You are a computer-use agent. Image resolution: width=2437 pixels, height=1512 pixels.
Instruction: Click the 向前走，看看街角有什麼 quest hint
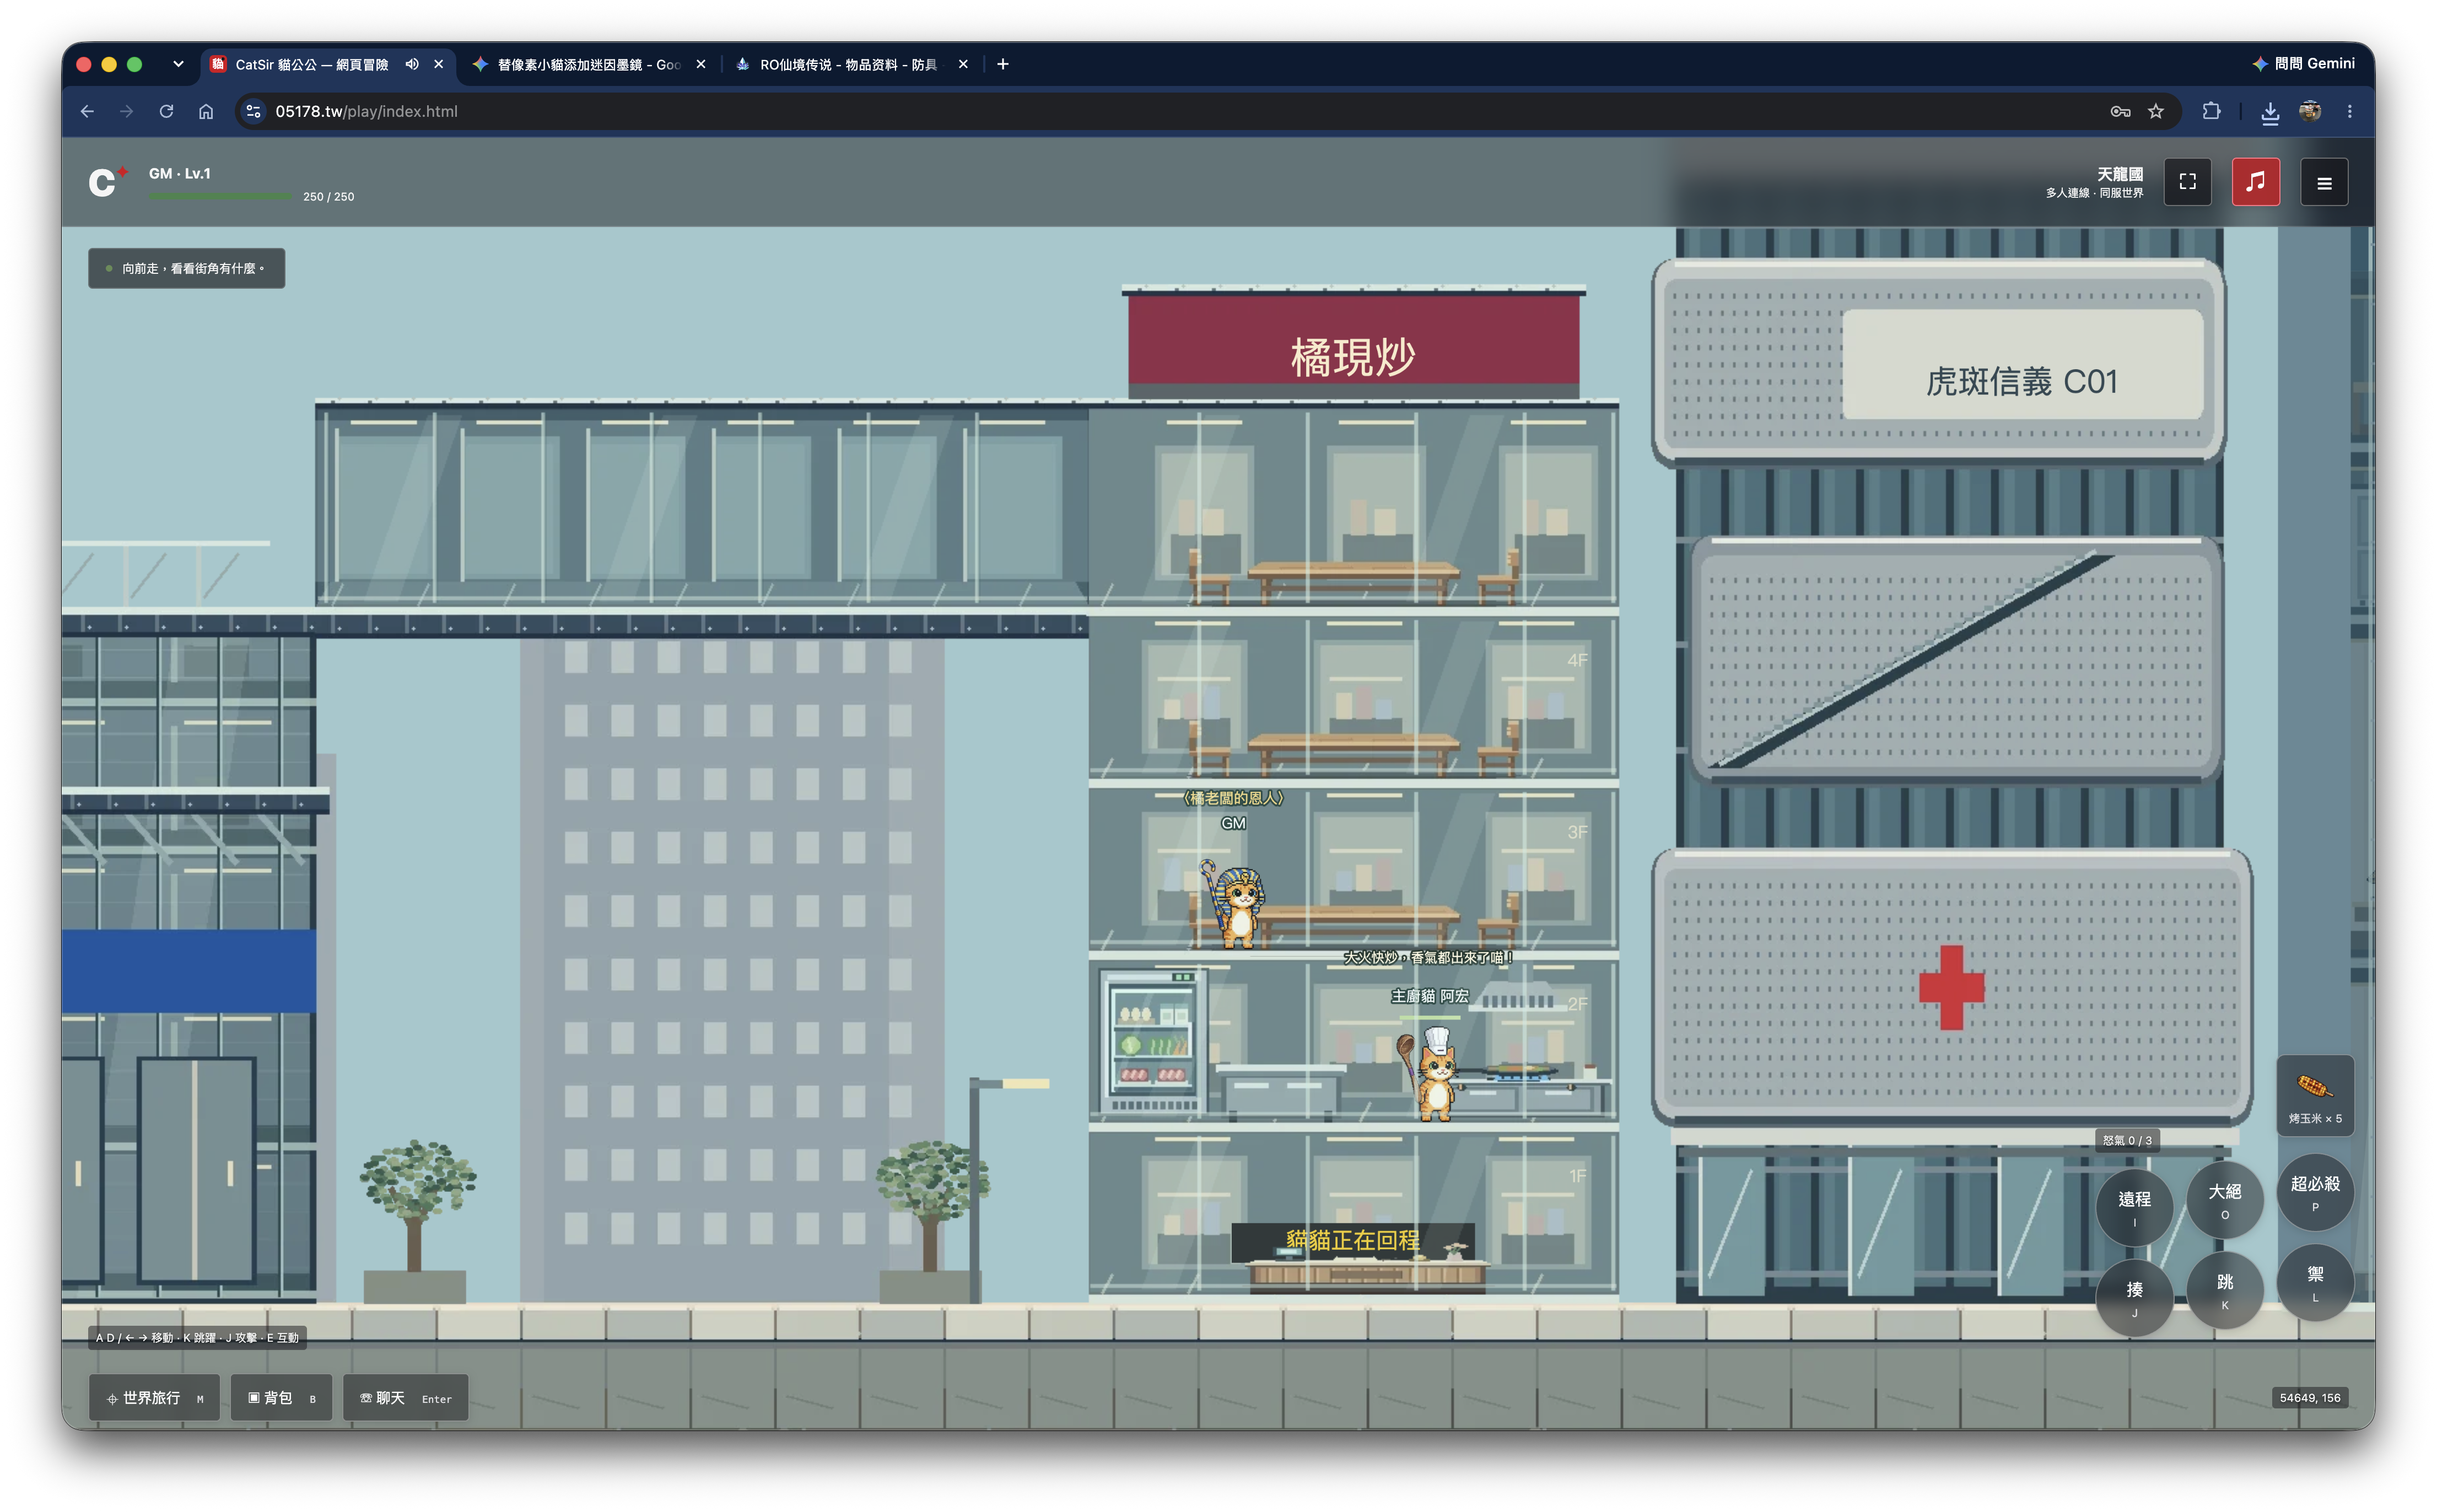186,268
